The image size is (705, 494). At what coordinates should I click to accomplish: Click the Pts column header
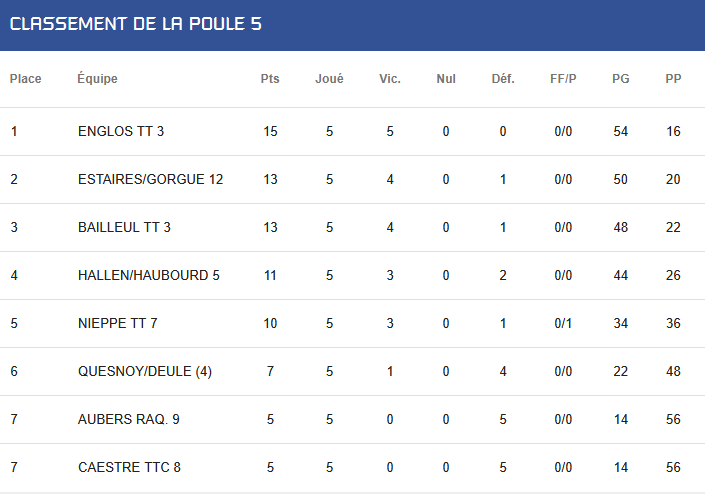point(270,79)
